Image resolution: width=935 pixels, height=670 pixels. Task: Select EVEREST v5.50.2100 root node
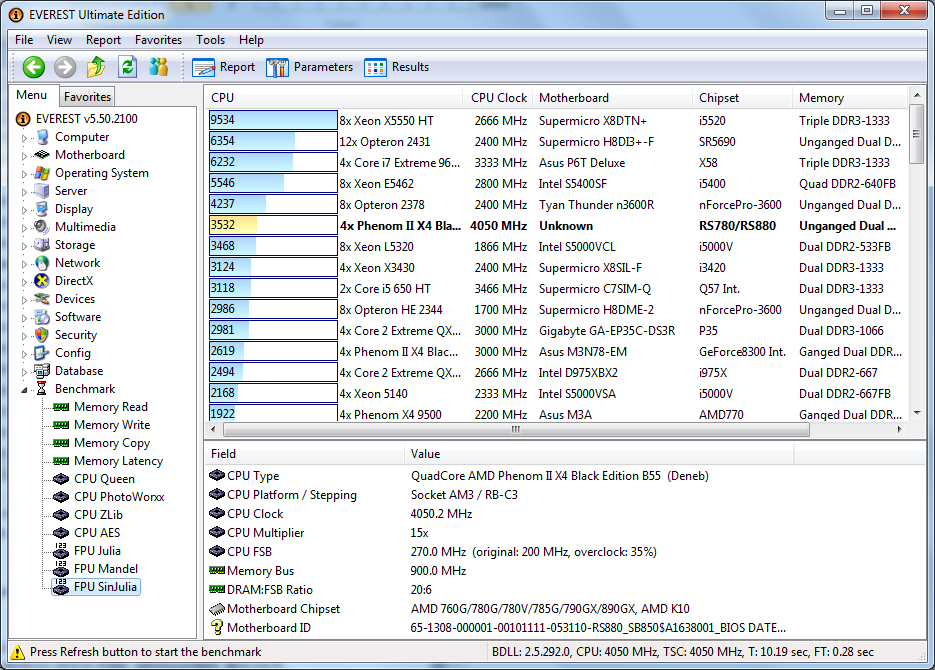pos(86,119)
